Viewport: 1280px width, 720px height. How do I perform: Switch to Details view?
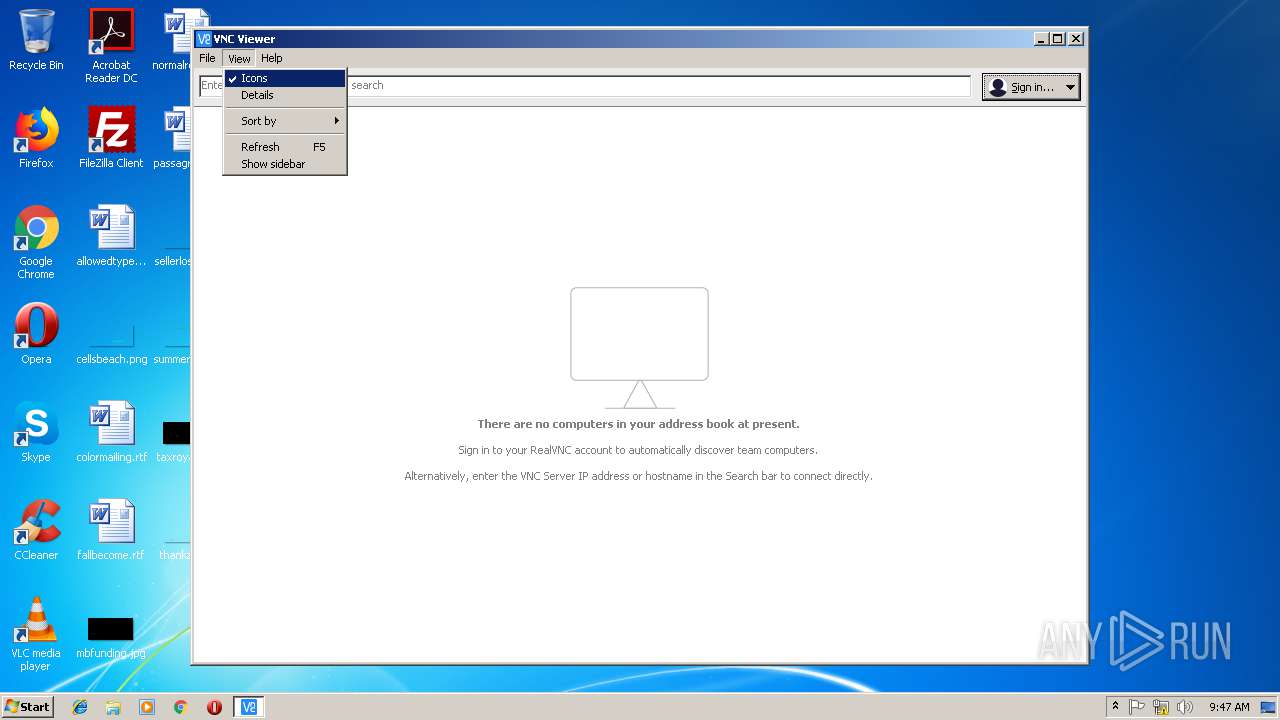click(285, 95)
